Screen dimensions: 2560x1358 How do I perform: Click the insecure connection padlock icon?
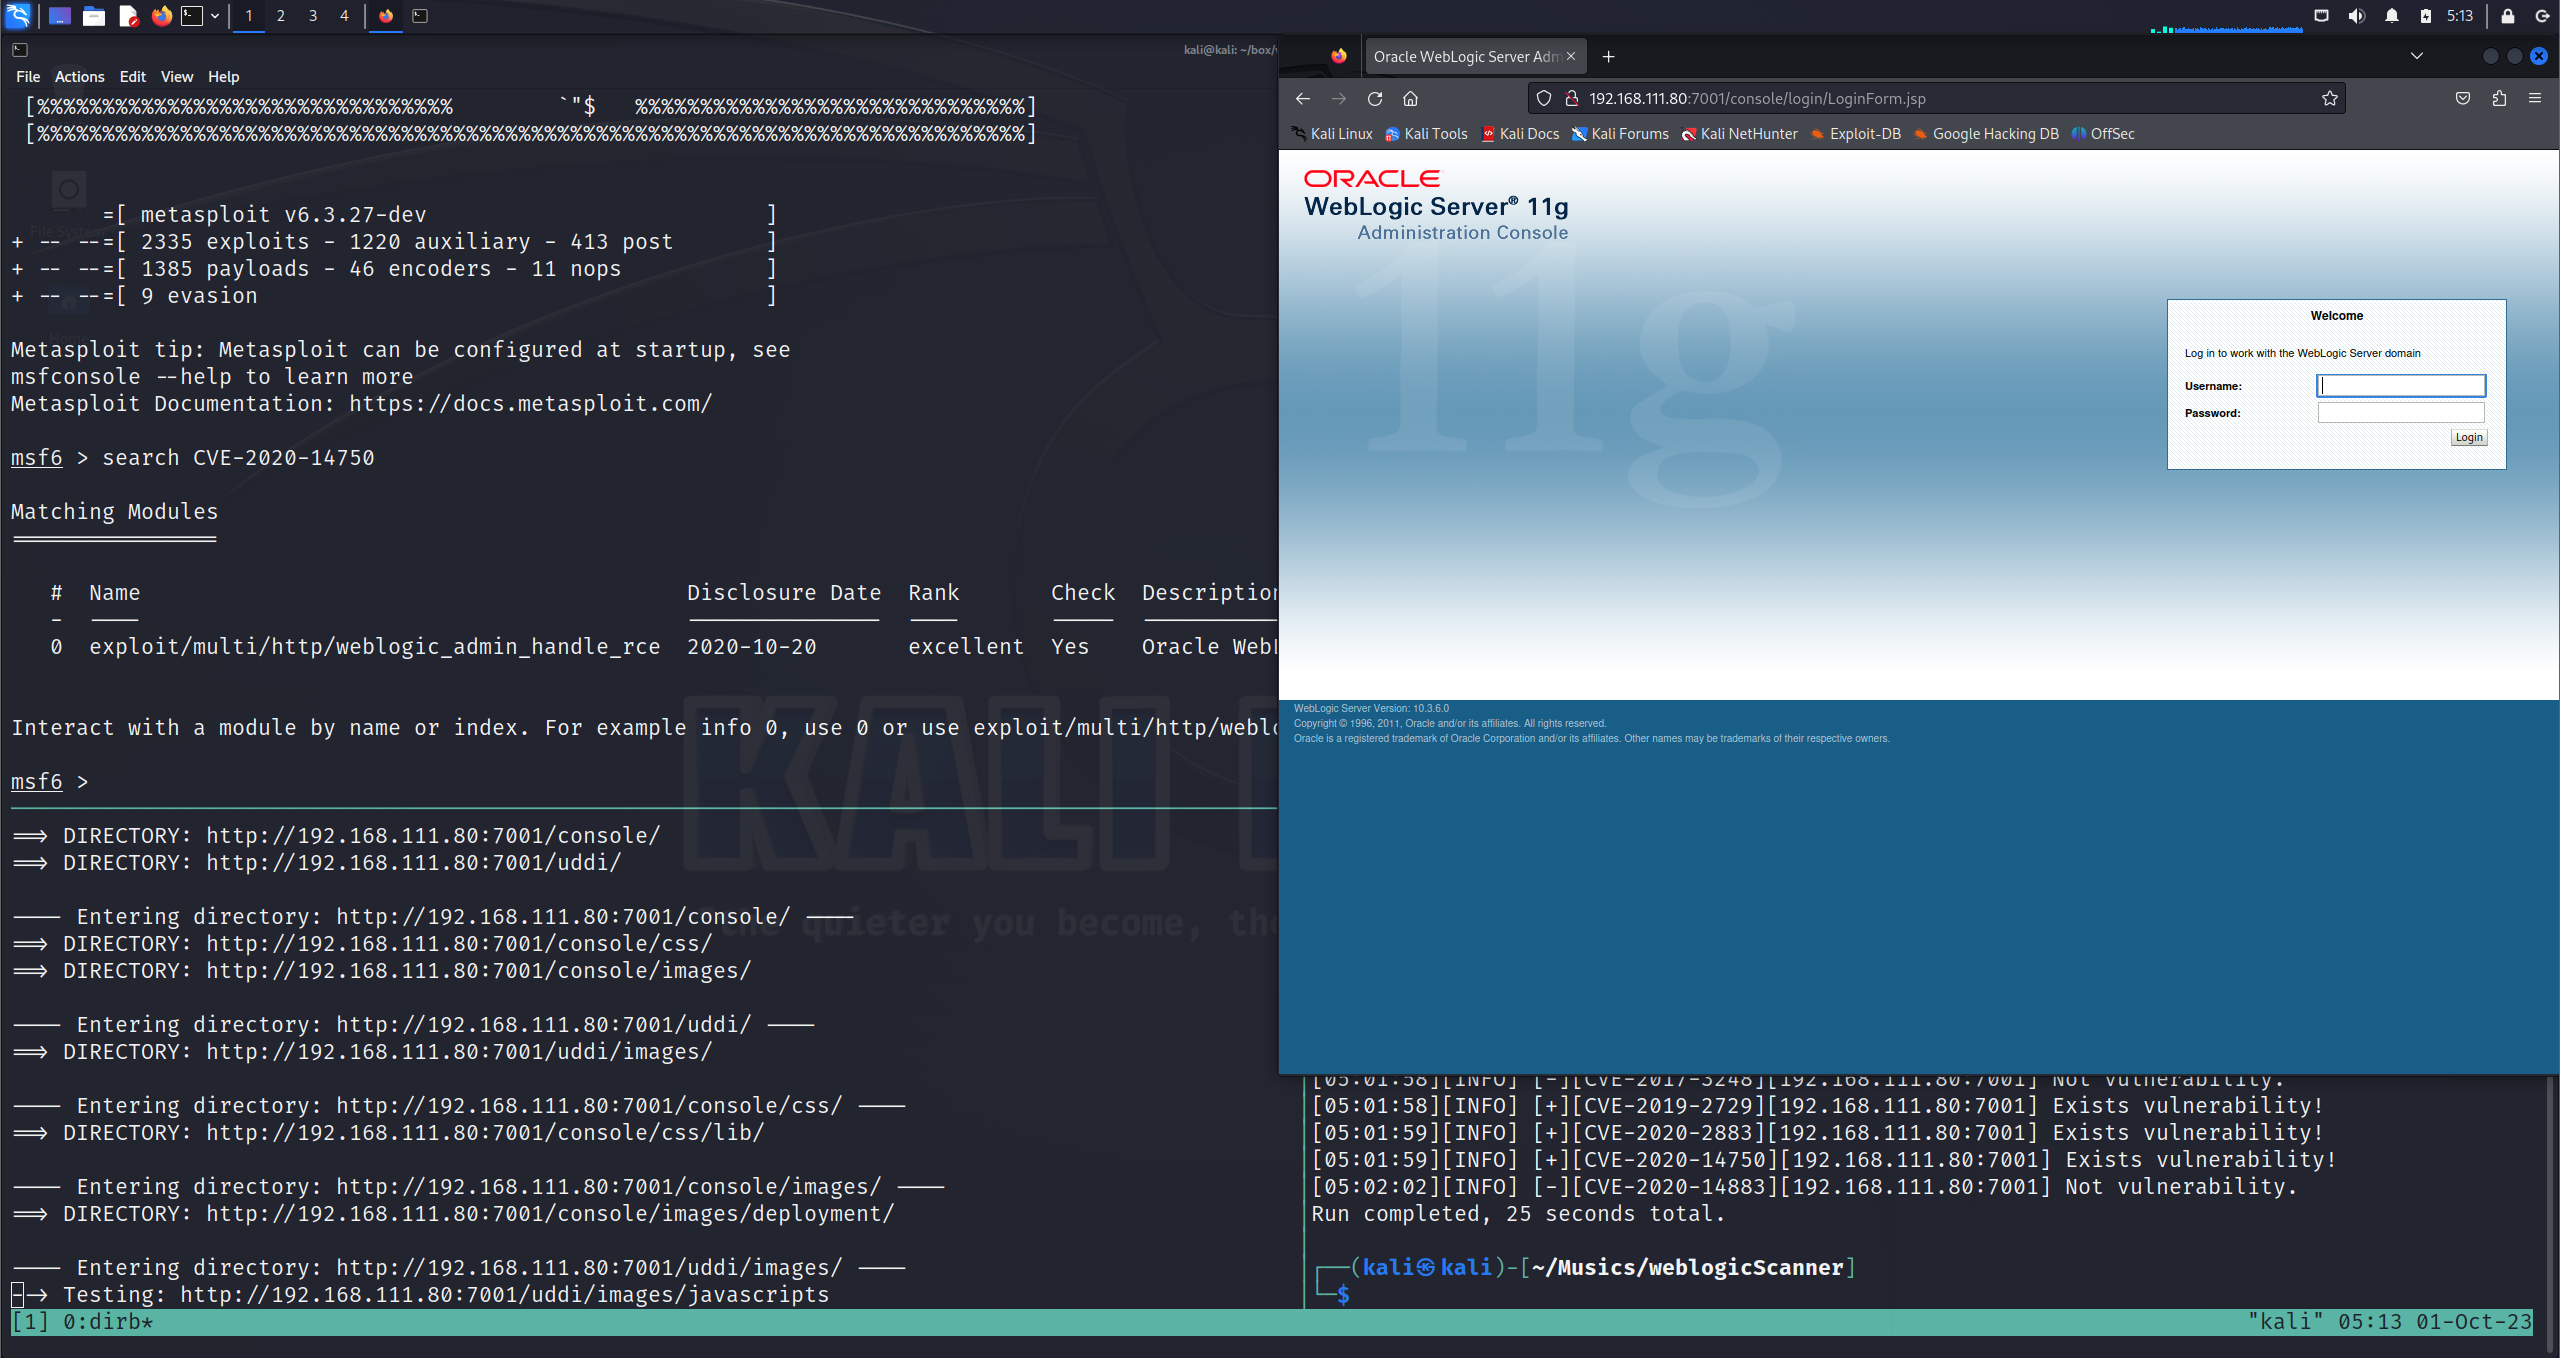[1571, 99]
